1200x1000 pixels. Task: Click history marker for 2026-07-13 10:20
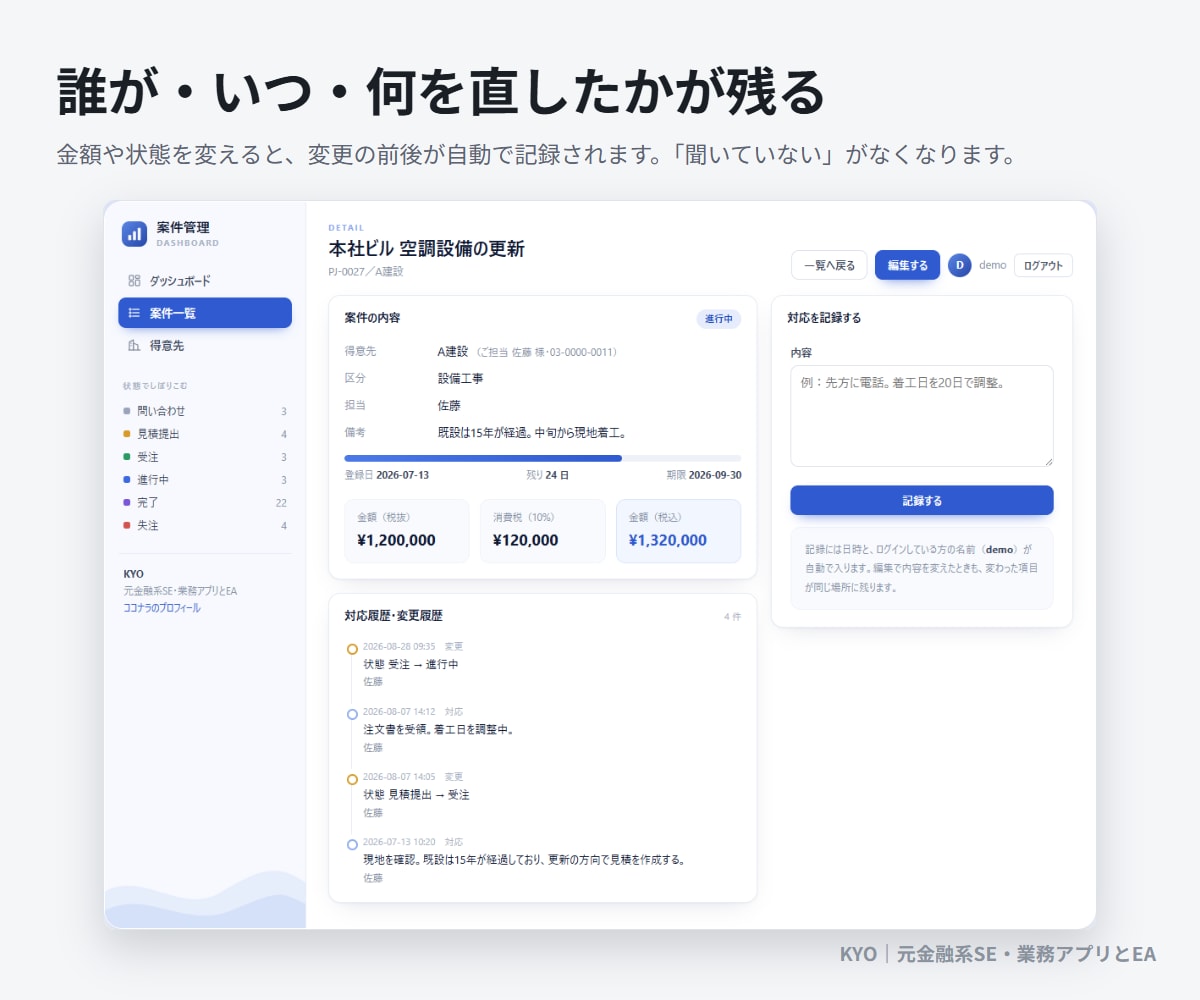(352, 844)
